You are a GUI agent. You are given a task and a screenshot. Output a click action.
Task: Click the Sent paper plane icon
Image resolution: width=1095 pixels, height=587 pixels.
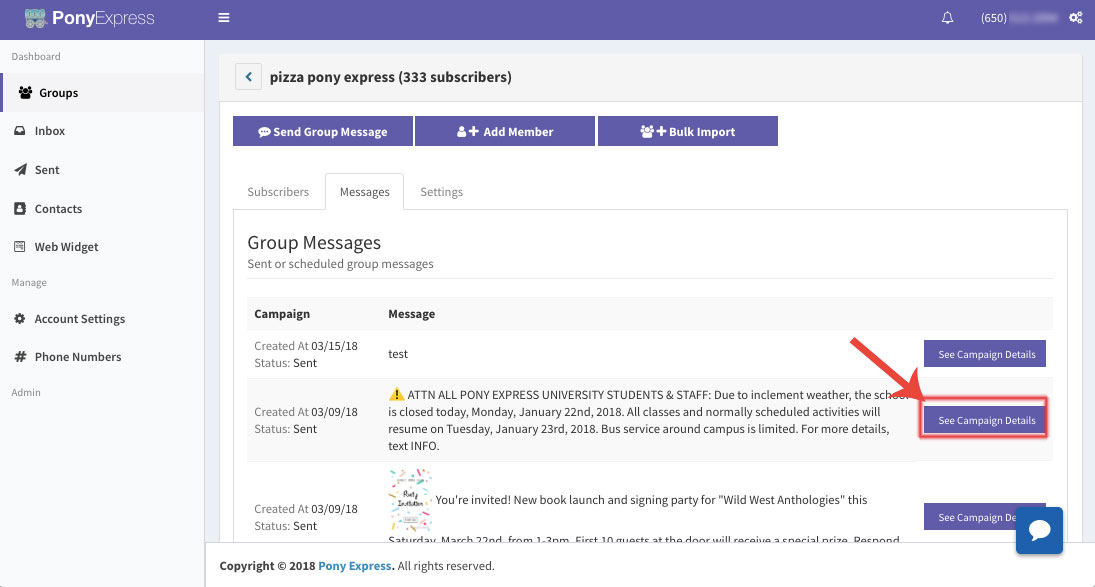[20, 170]
